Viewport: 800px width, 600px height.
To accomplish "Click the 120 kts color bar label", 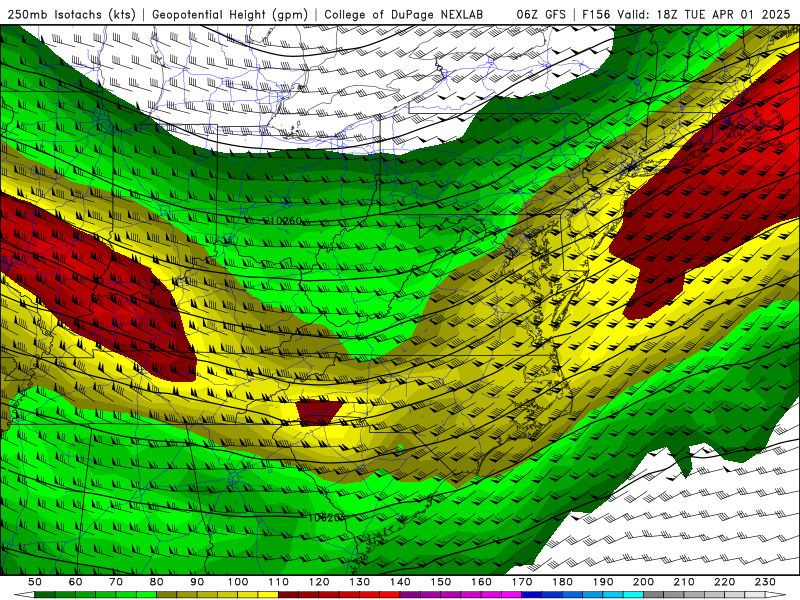I will coord(319,582).
